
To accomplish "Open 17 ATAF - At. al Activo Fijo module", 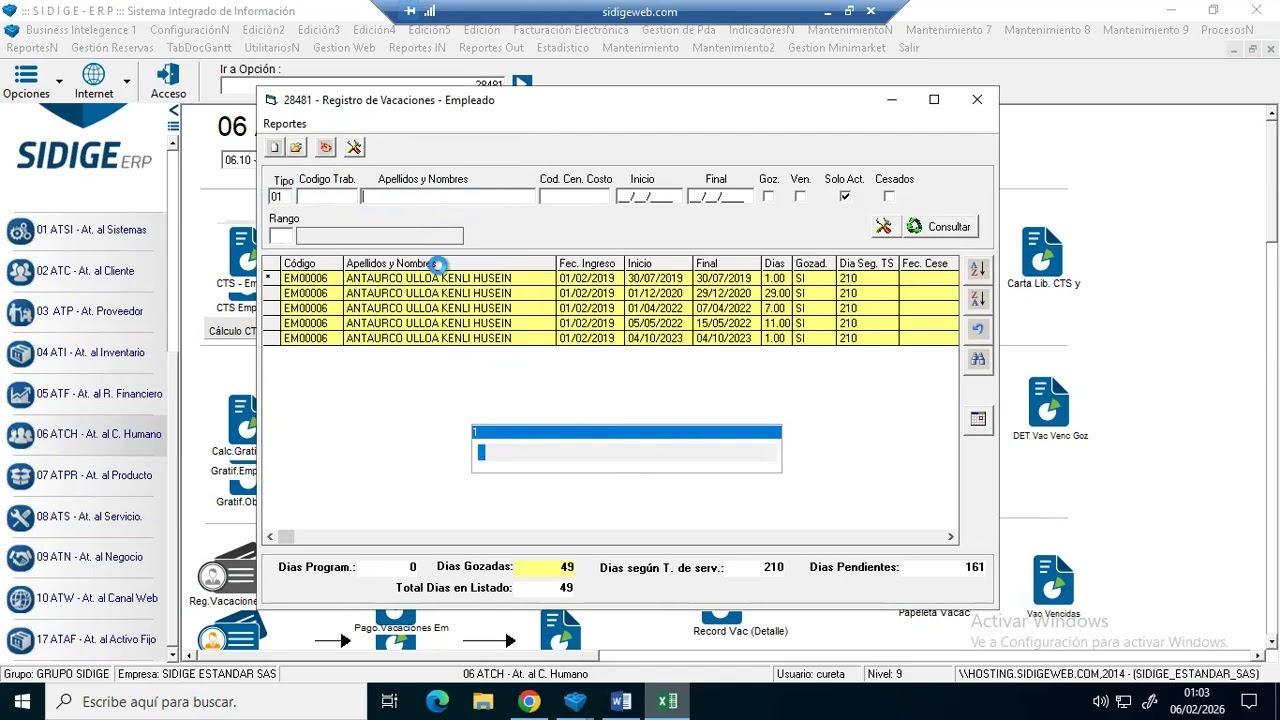I will (83, 639).
